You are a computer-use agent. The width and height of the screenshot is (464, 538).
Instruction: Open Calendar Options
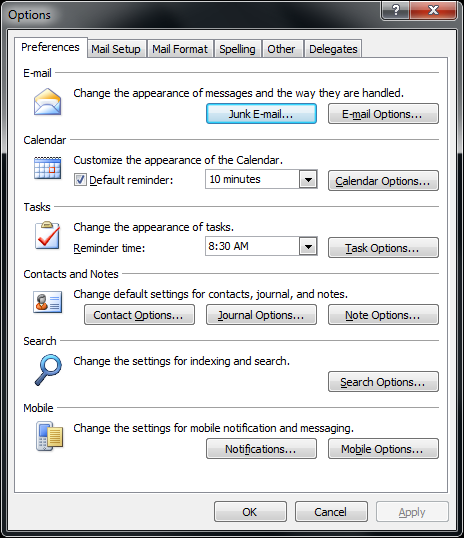383,180
